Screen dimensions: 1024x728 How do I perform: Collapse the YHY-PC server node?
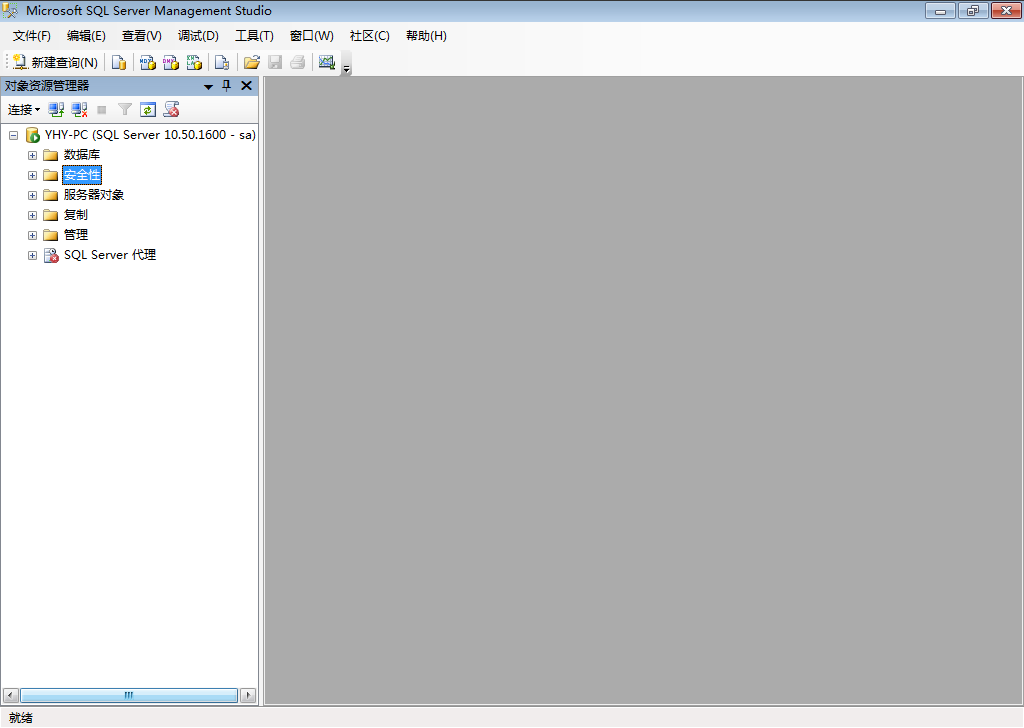13,135
